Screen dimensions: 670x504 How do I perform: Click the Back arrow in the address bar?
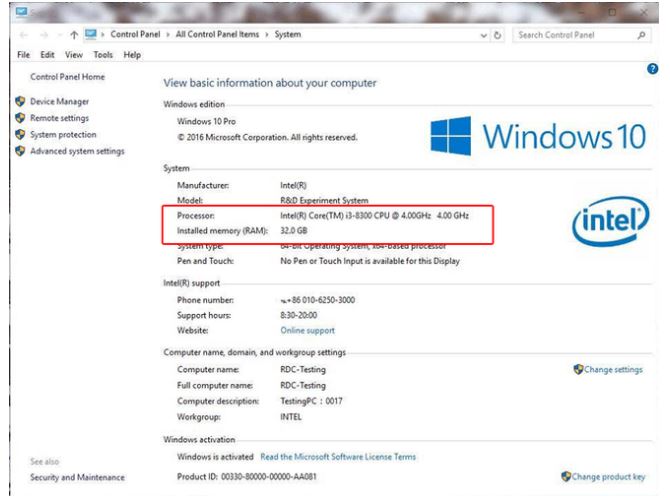click(24, 35)
